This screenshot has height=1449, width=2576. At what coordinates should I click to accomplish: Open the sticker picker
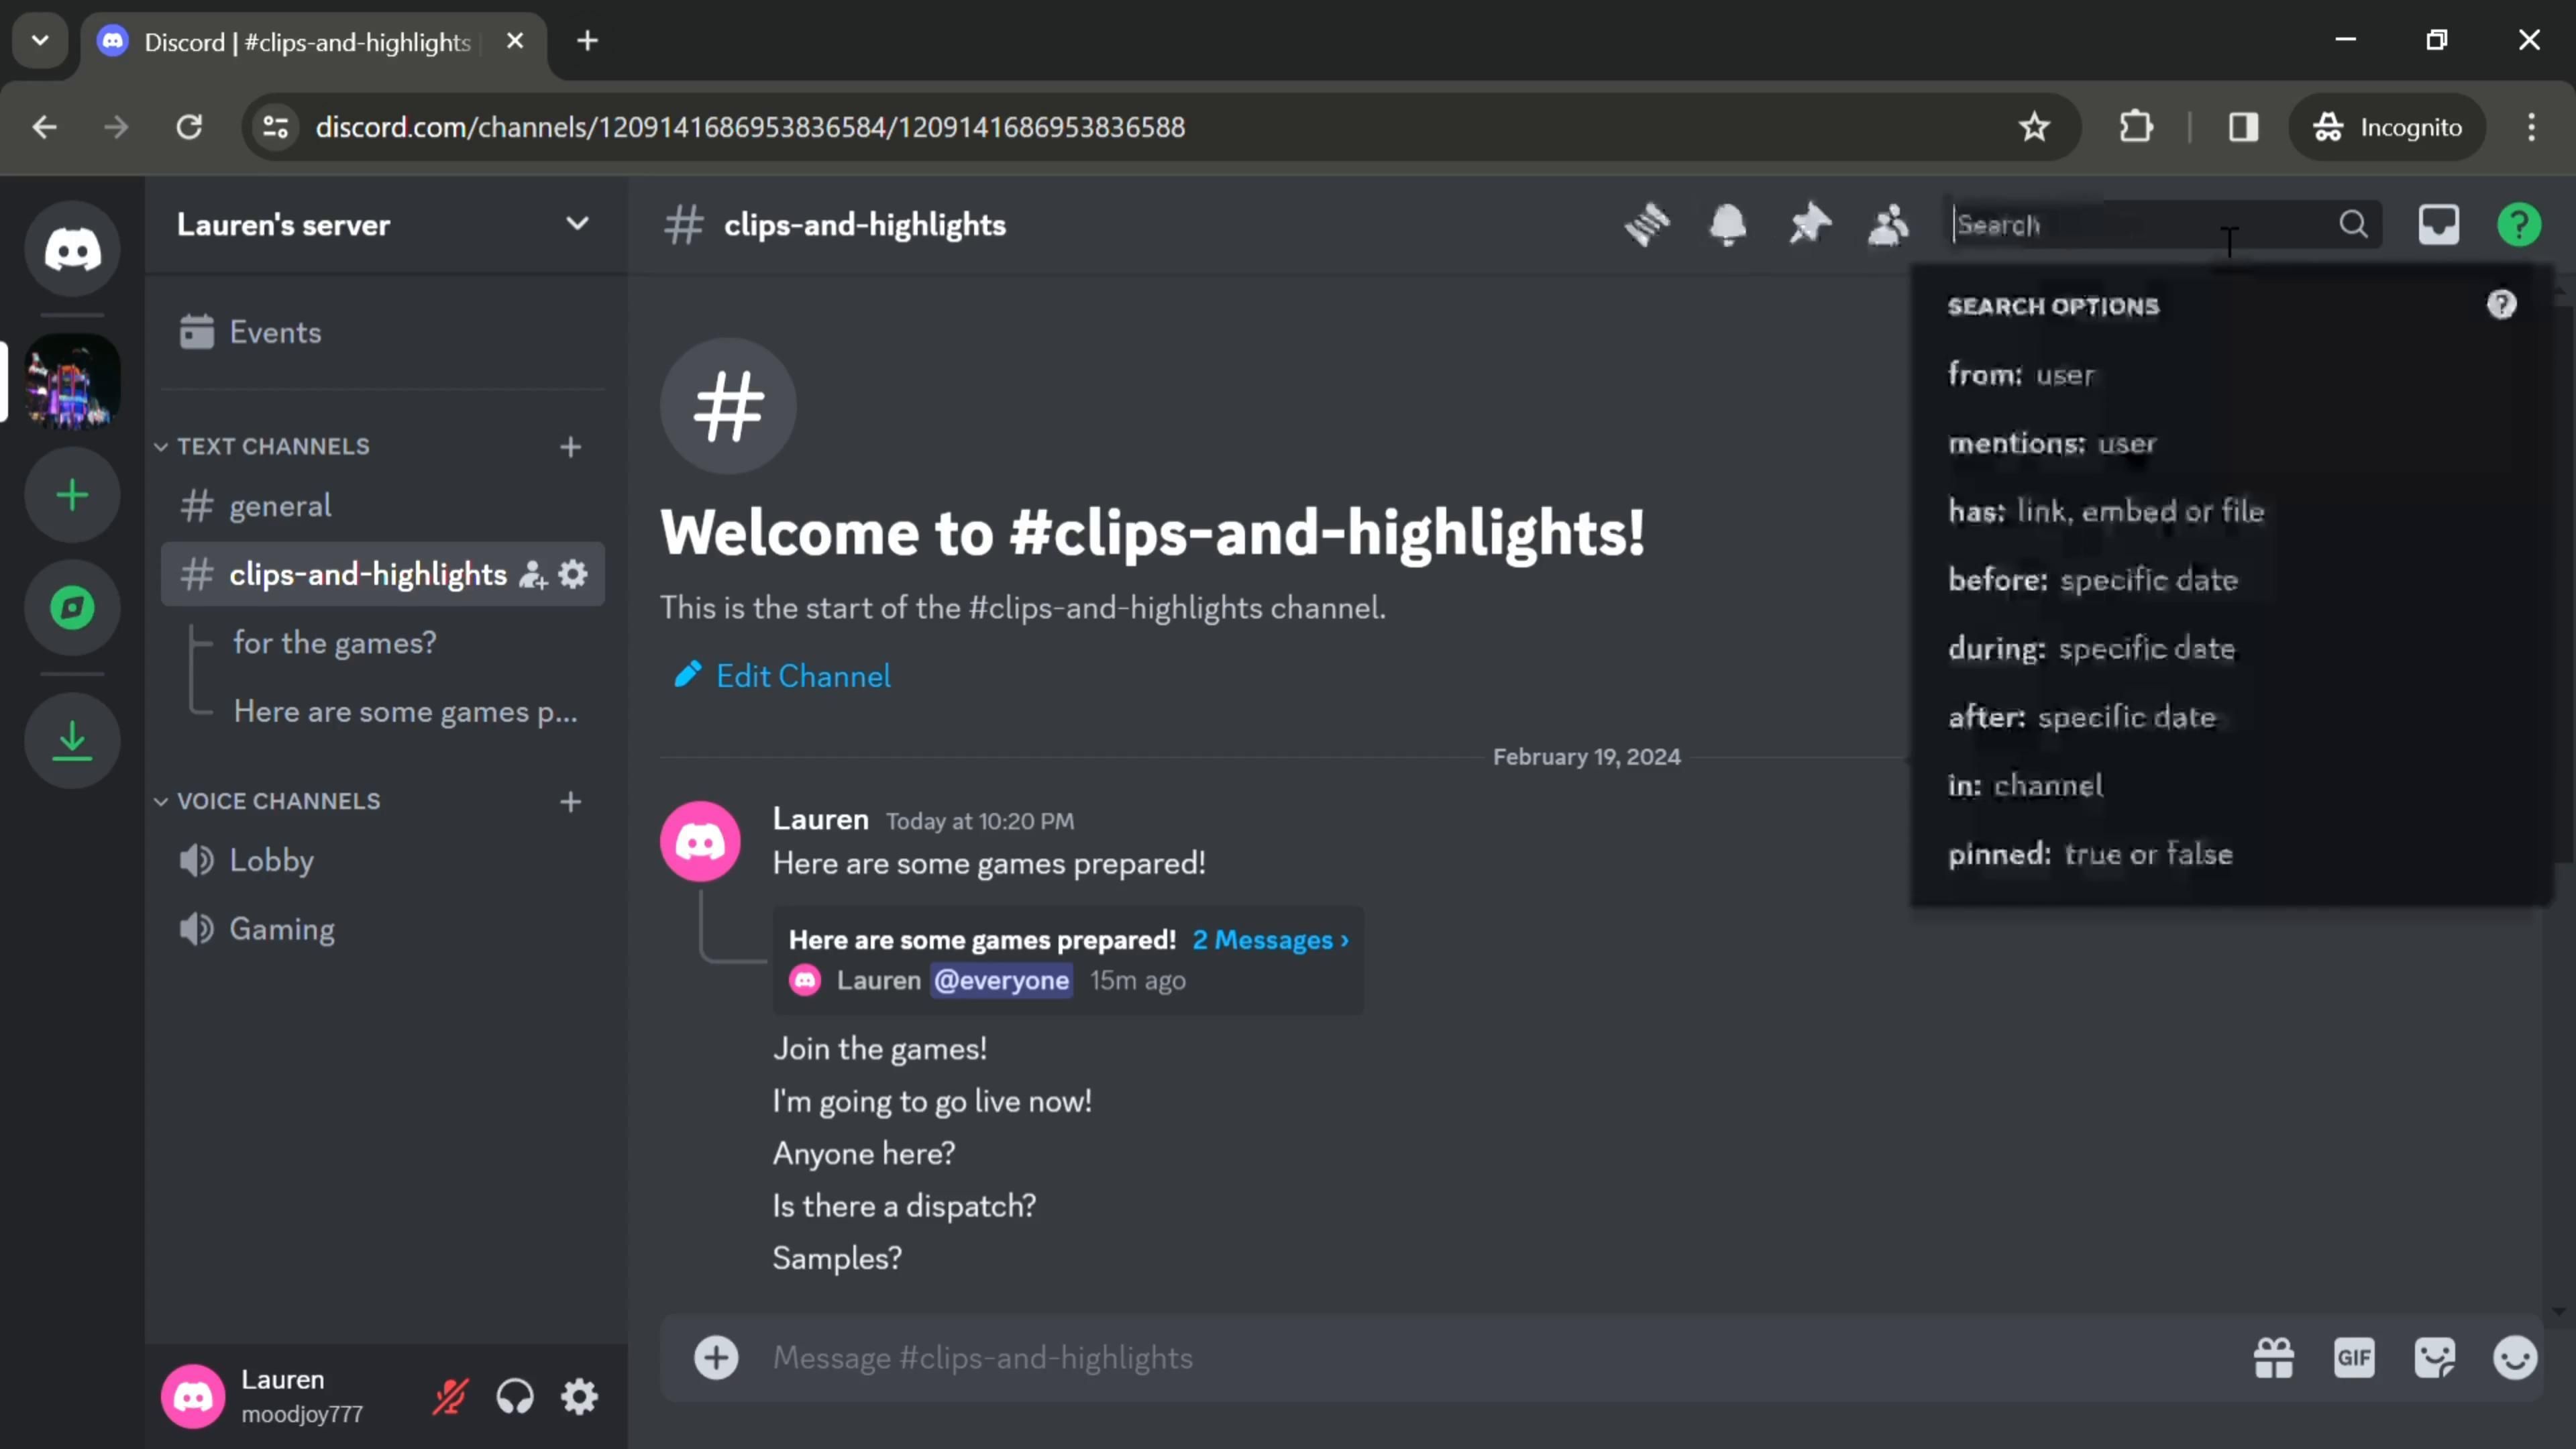(x=2434, y=1357)
